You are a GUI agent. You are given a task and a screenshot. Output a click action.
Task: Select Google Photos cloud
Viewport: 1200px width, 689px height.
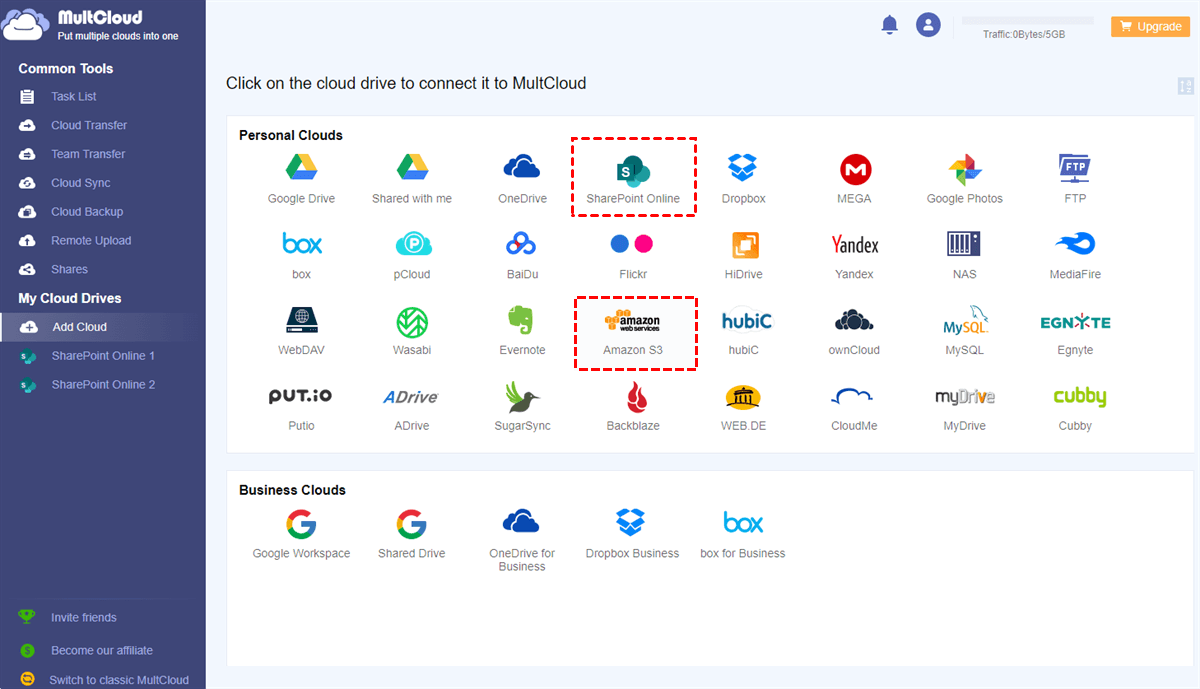click(965, 178)
